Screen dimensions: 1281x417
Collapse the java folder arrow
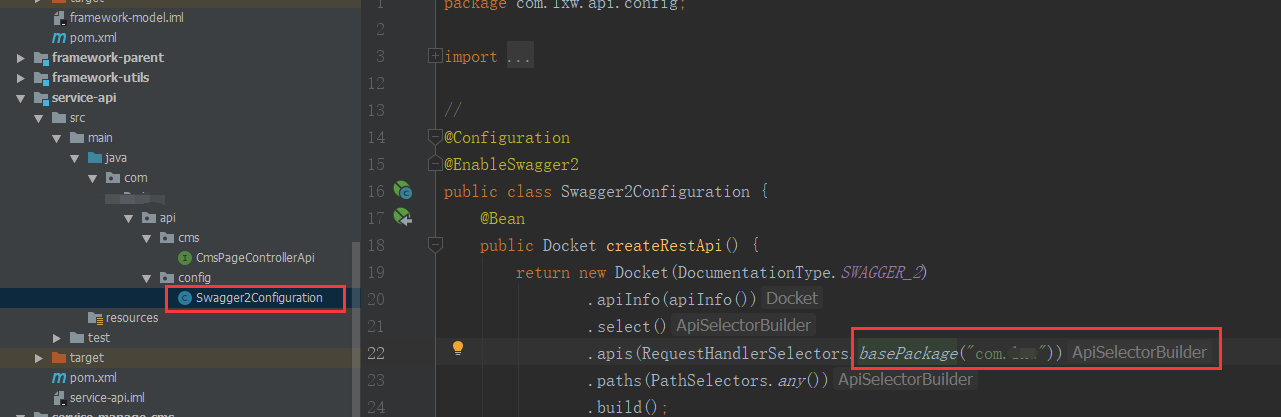pyautogui.click(x=75, y=157)
